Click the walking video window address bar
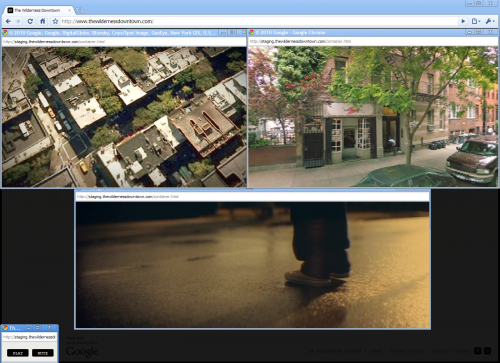This screenshot has width=500, height=363. coord(253,197)
